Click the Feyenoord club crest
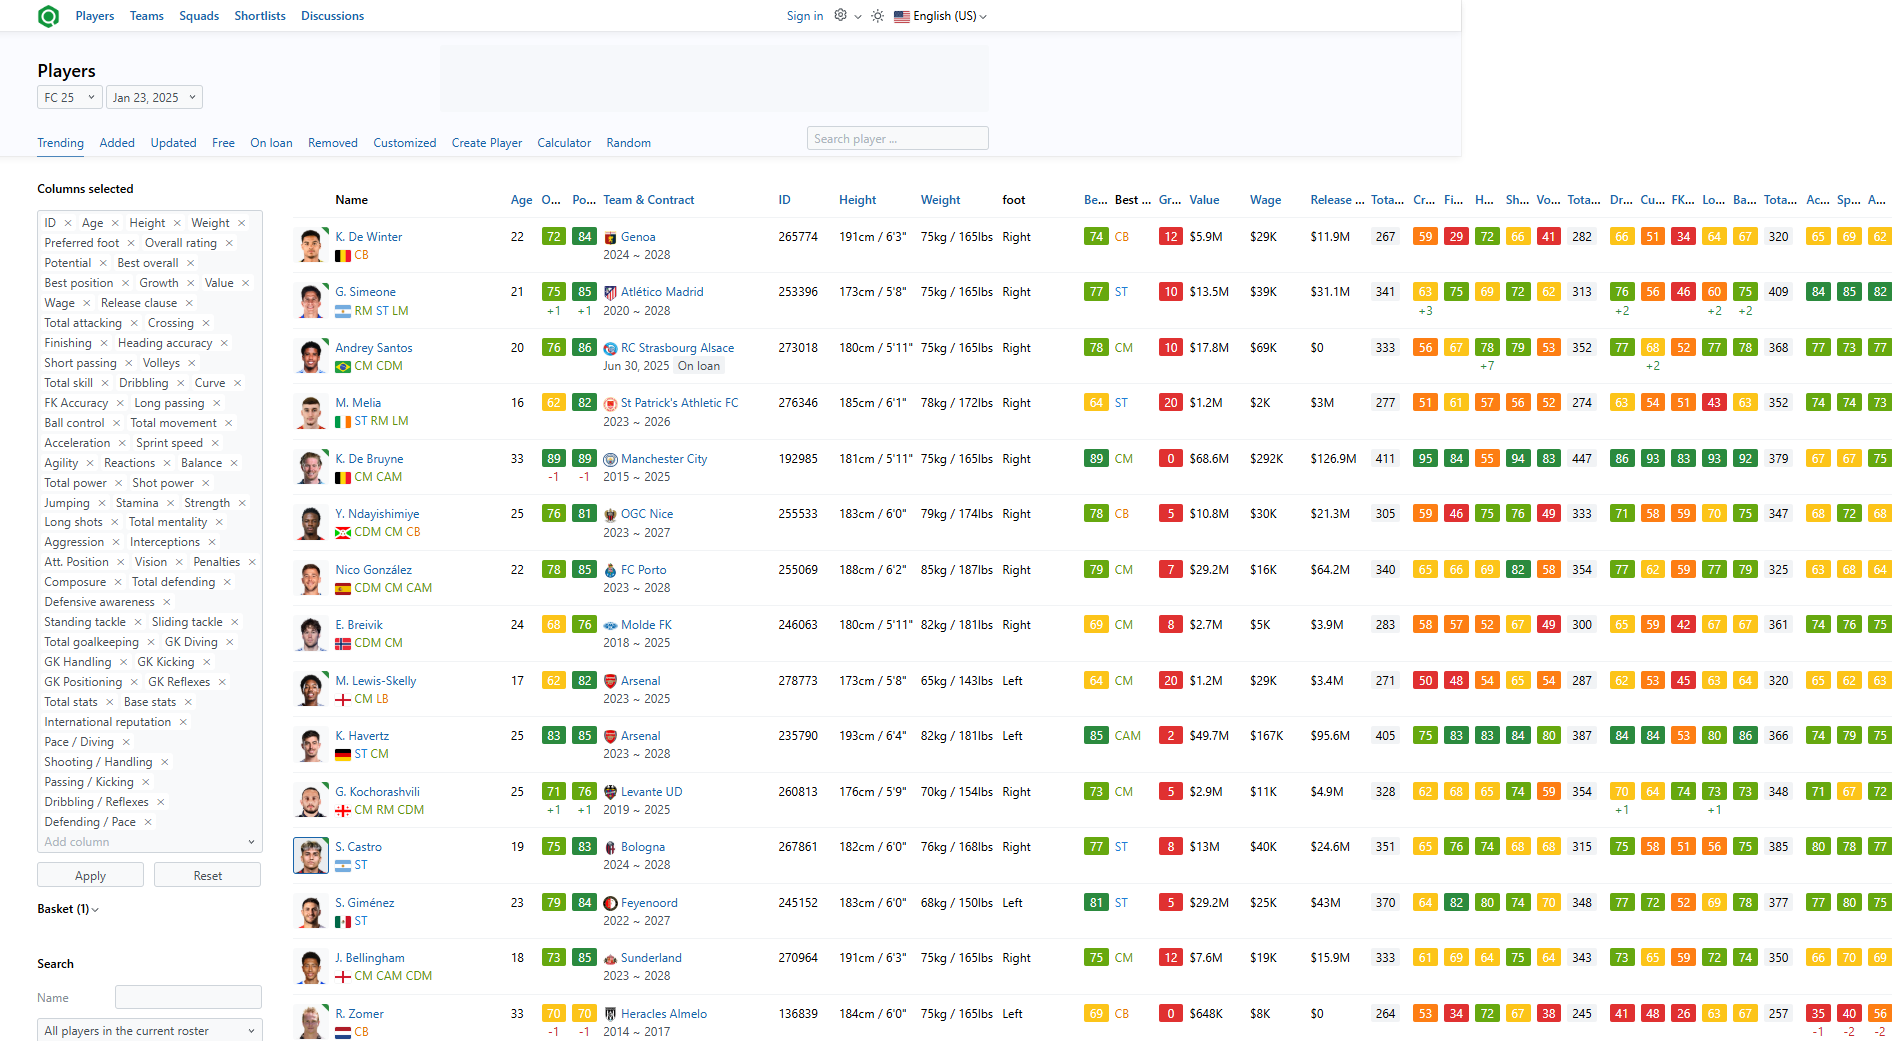1892x1041 pixels. (x=610, y=904)
